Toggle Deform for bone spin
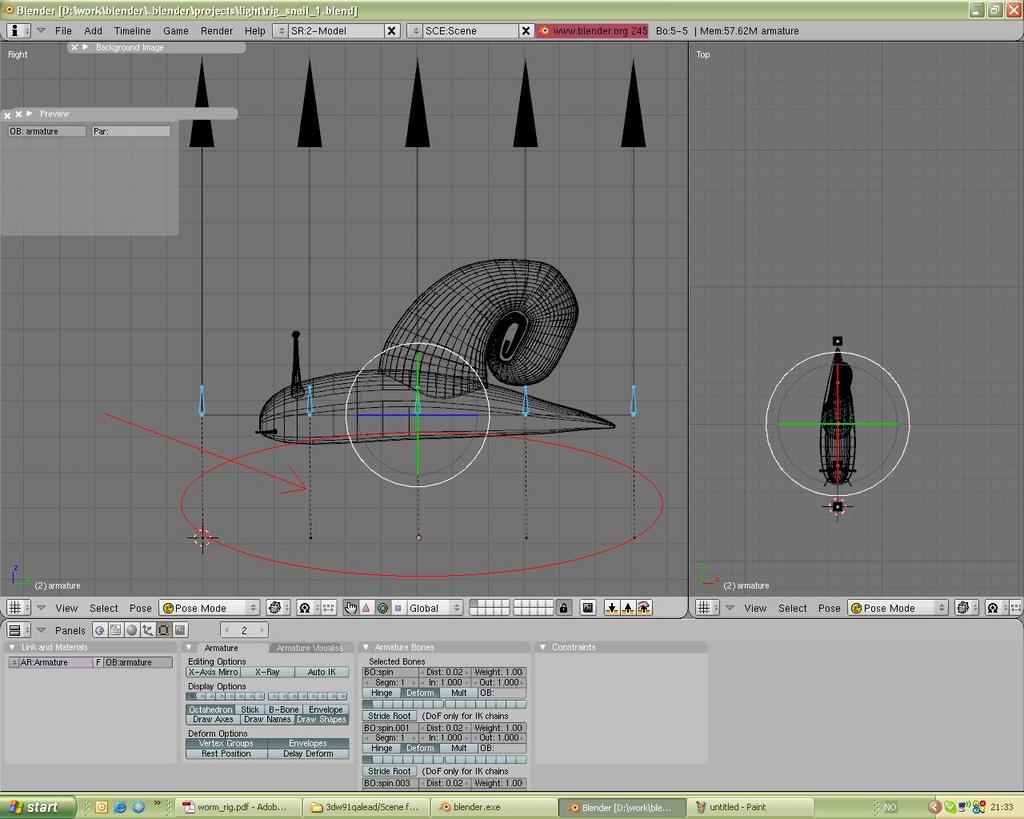1024x819 pixels. [420, 693]
